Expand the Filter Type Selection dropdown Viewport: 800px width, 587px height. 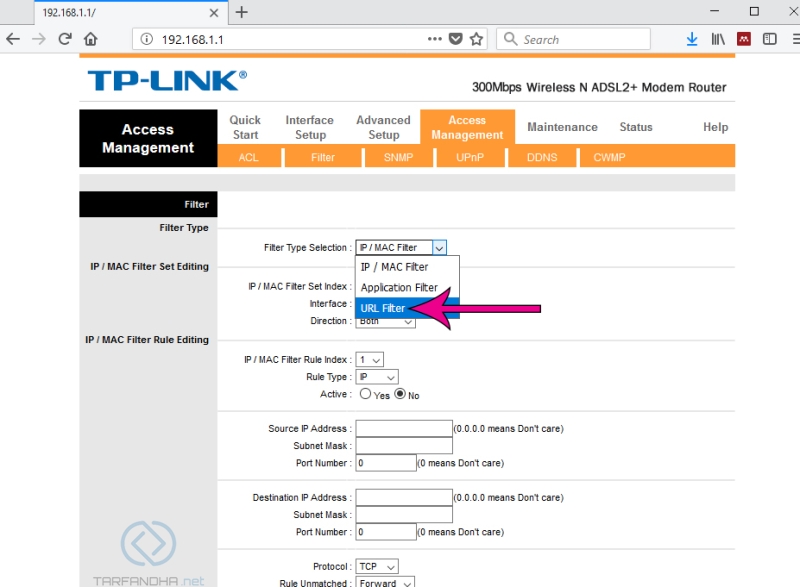coord(401,247)
